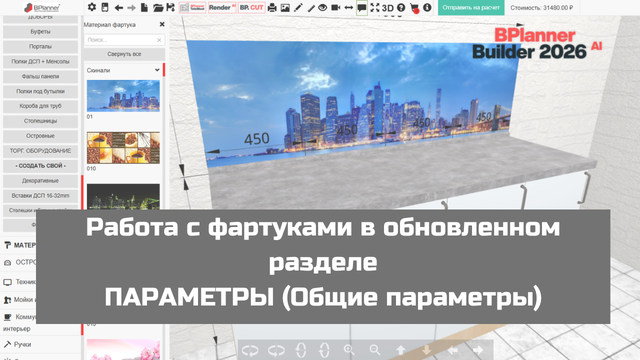Click Отправить на расчет button

pyautogui.click(x=471, y=8)
